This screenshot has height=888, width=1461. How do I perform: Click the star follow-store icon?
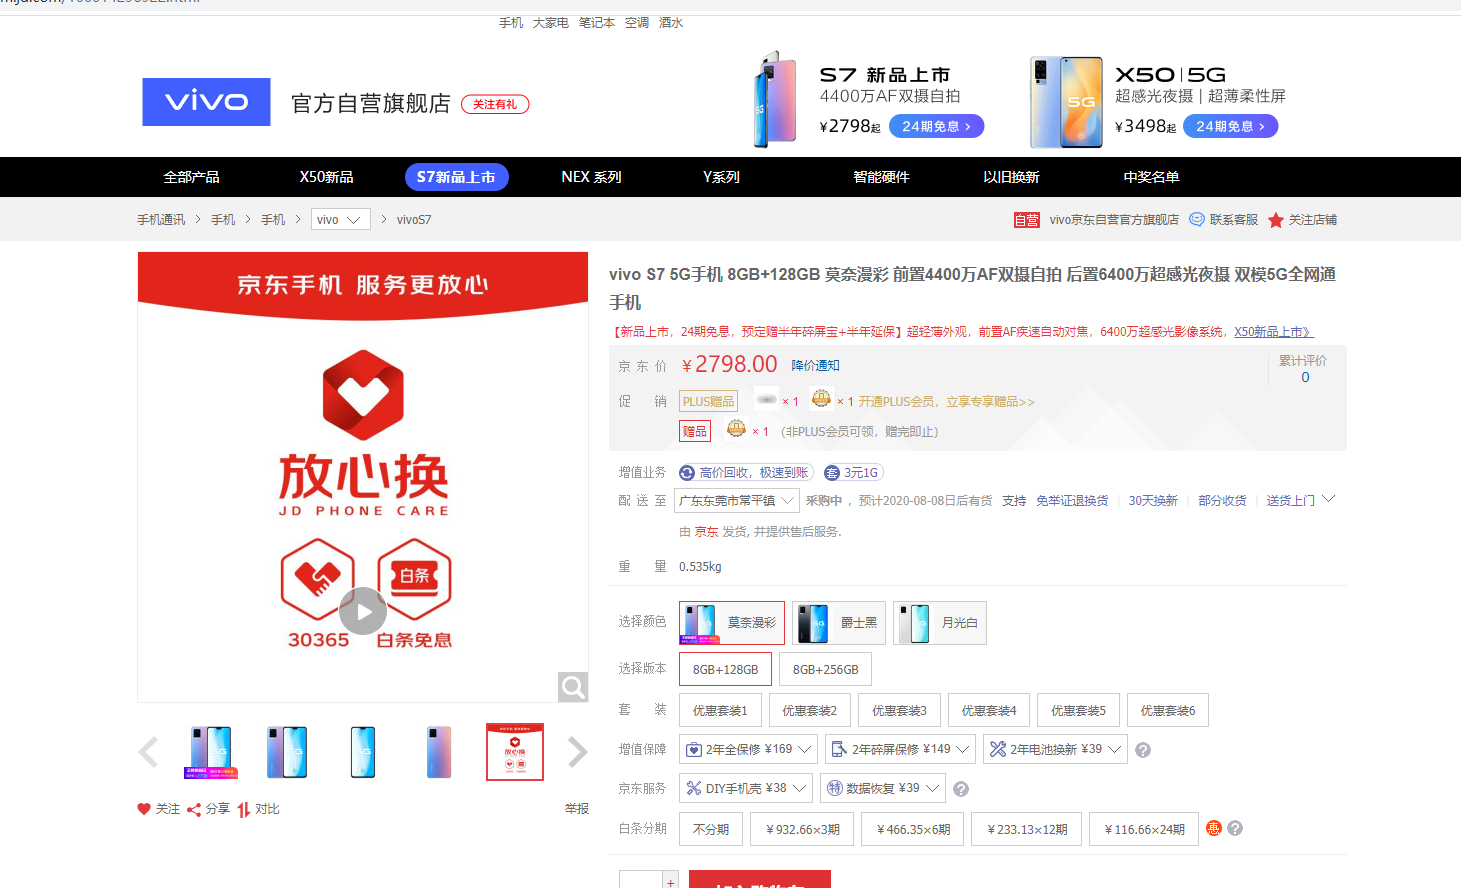(1276, 220)
